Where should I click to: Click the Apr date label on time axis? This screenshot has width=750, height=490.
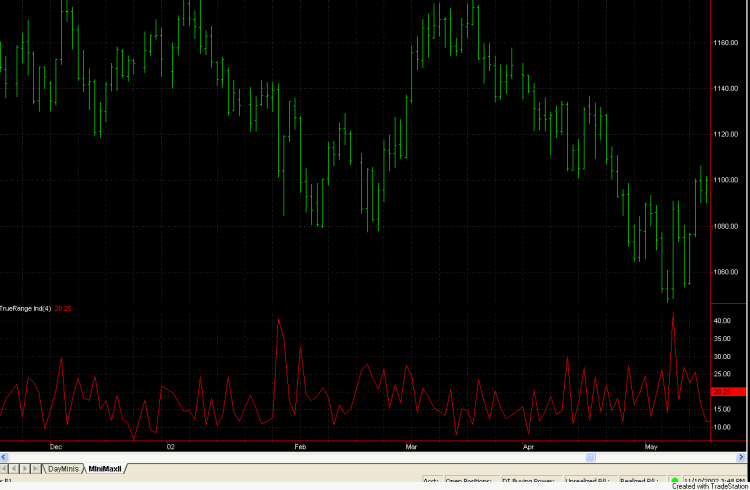point(528,447)
